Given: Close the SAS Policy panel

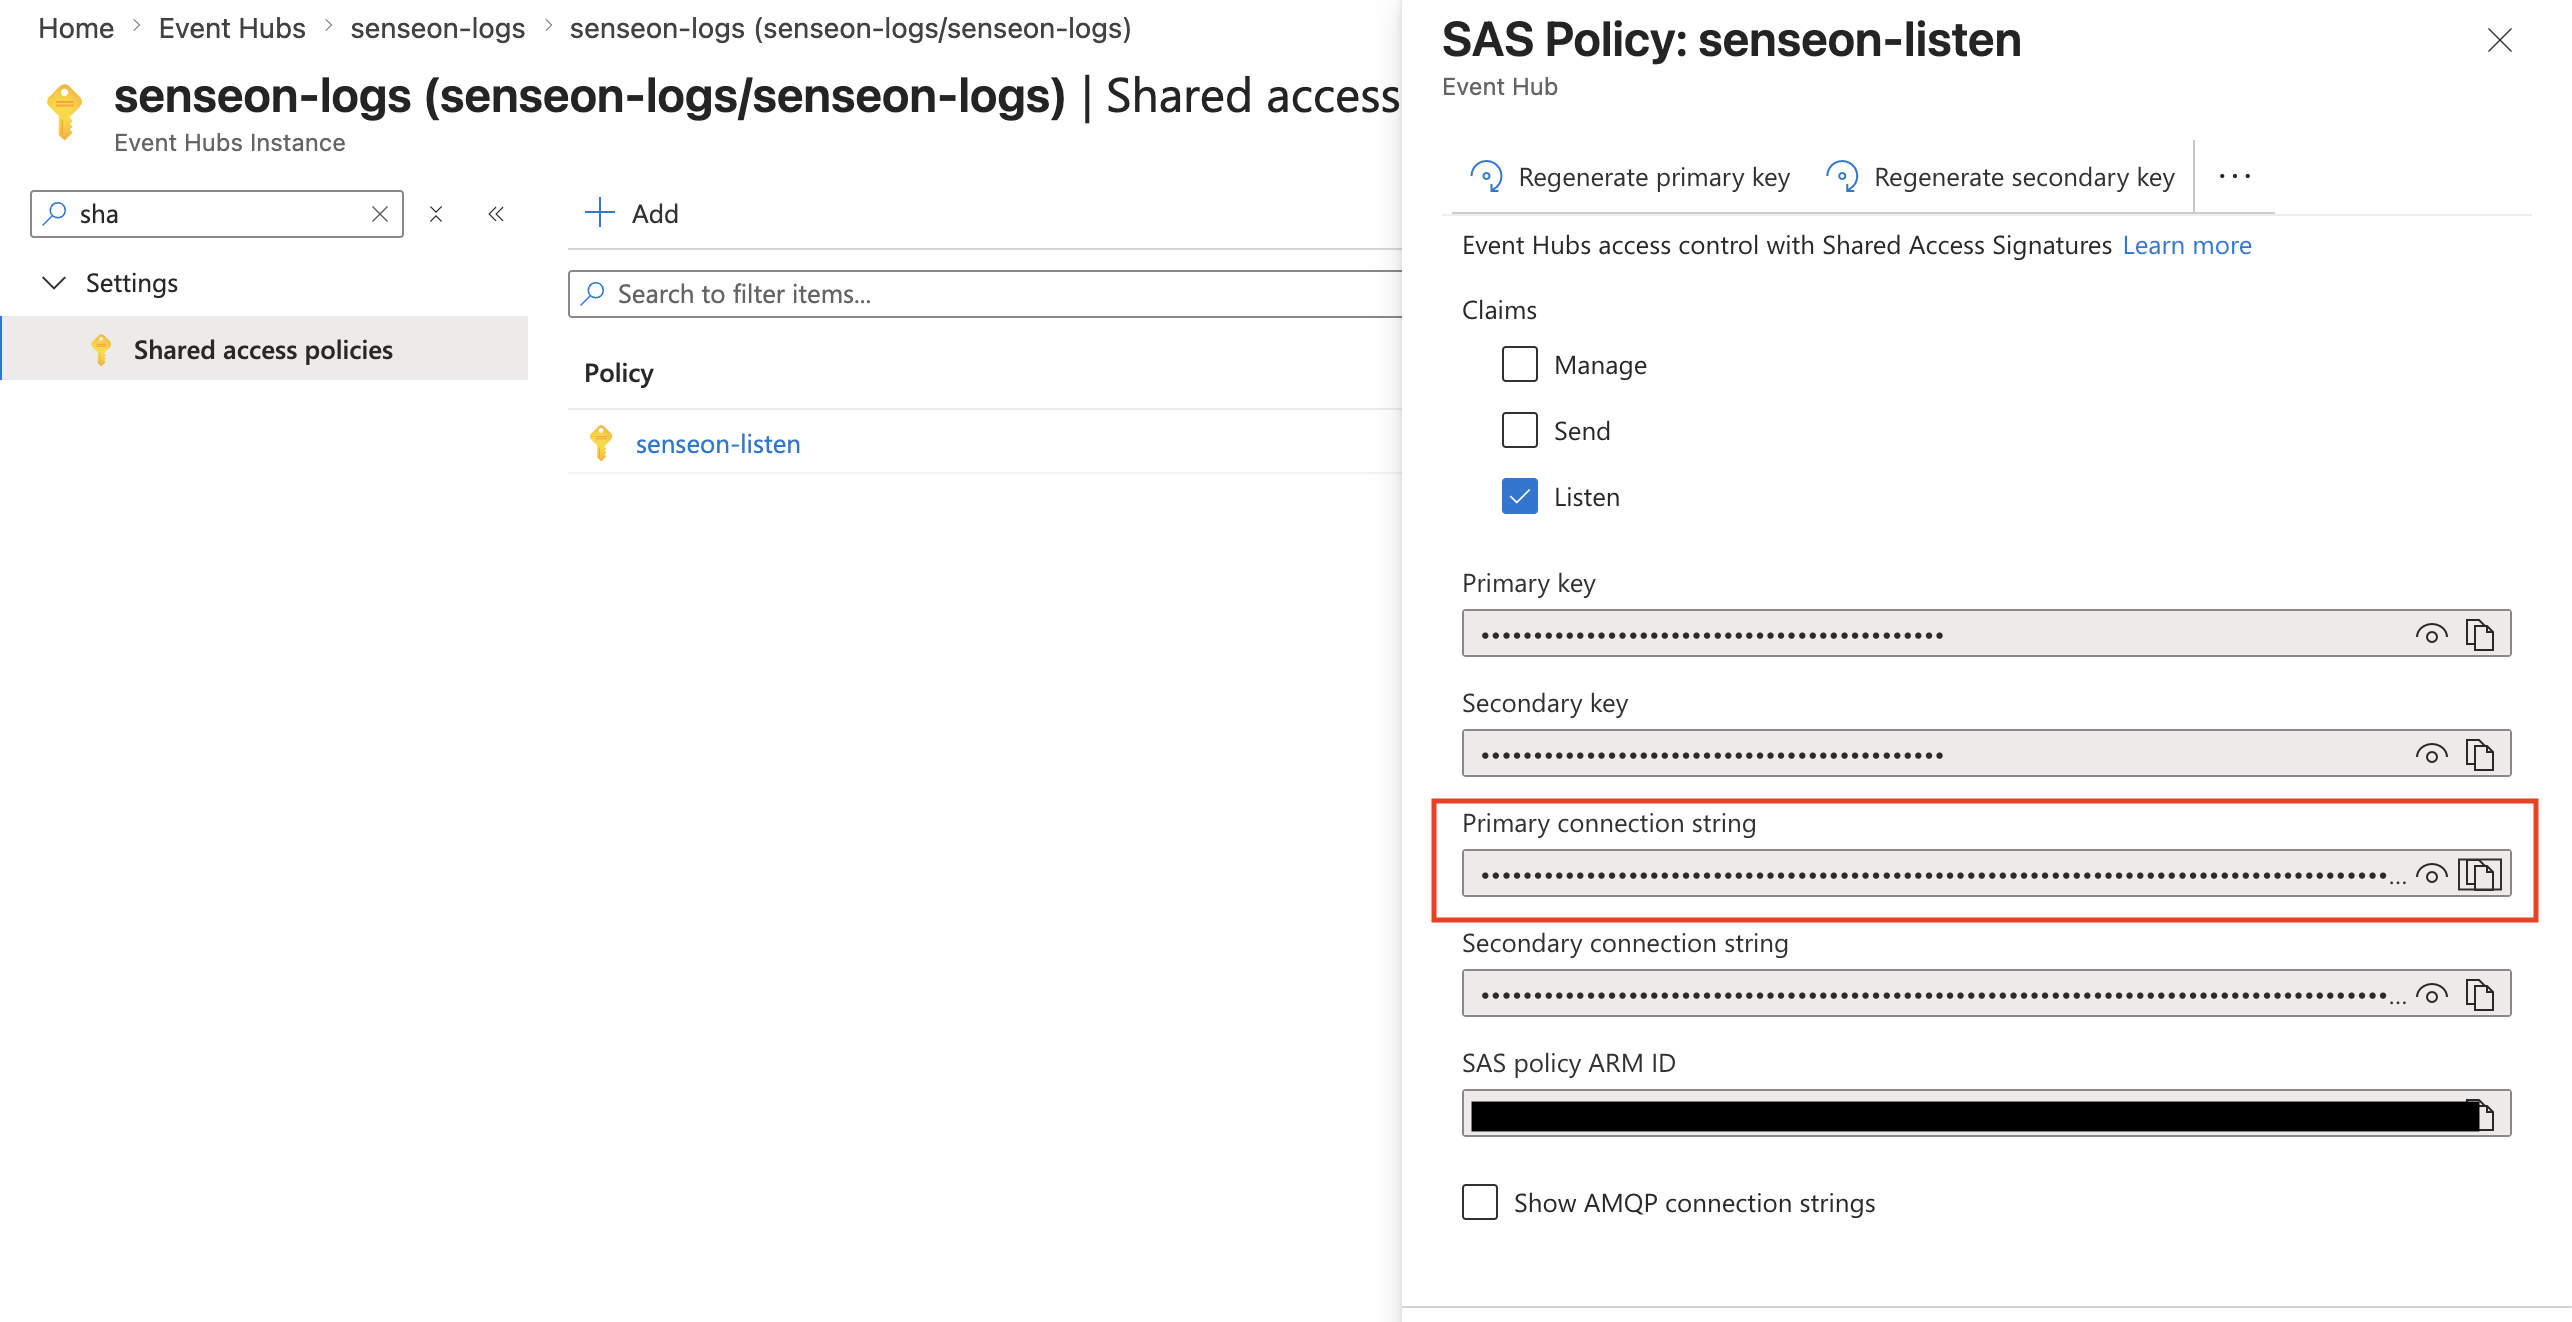Looking at the screenshot, I should [2499, 40].
